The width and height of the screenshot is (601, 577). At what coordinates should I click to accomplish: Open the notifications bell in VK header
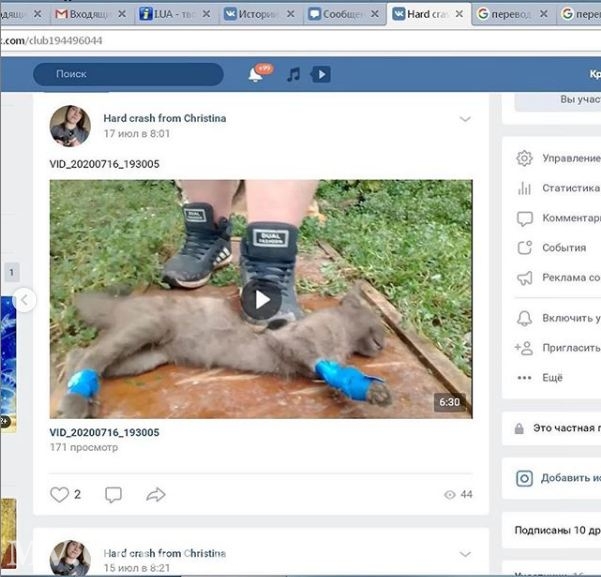(x=255, y=75)
